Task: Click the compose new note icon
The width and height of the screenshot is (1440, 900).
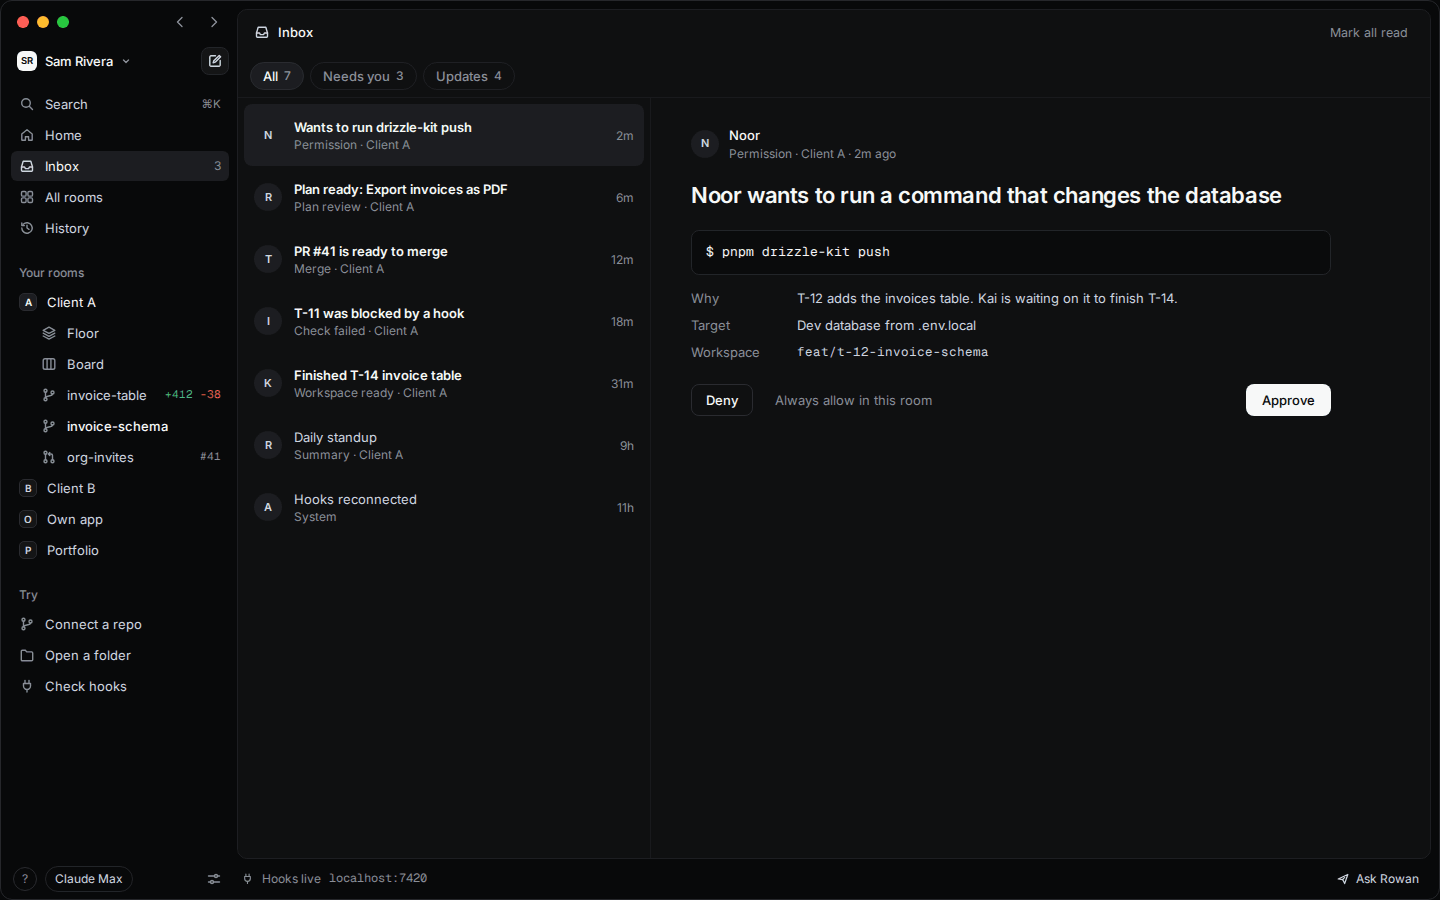Action: tap(215, 61)
